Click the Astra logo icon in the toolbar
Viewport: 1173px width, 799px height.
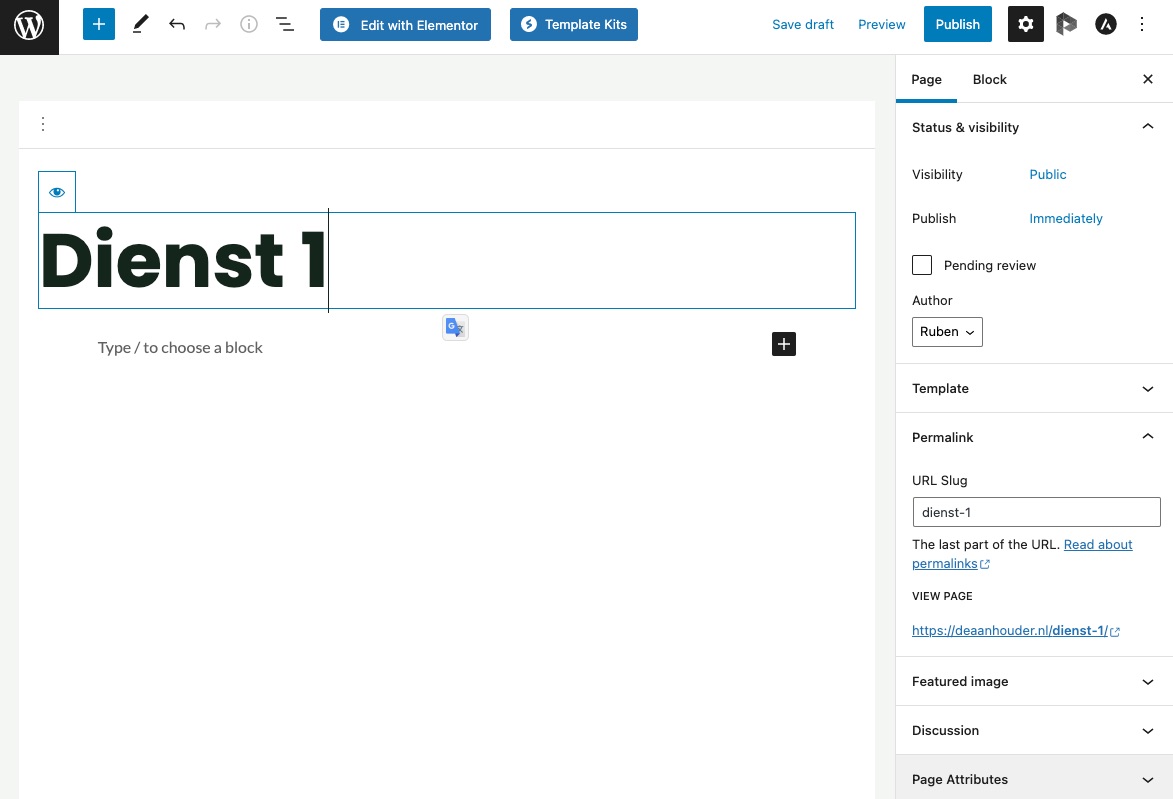[x=1106, y=23]
